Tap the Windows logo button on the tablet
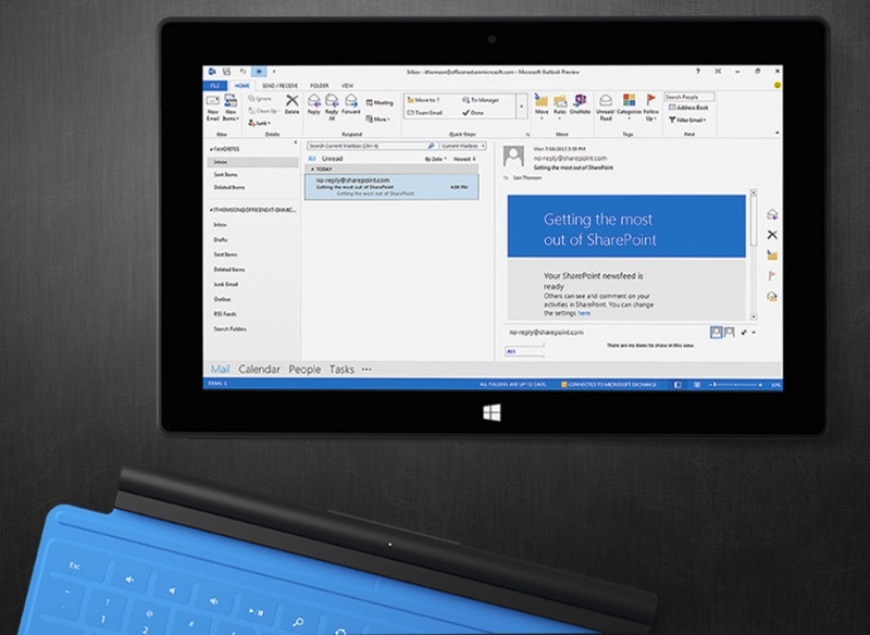This screenshot has width=870, height=635. pyautogui.click(x=492, y=412)
